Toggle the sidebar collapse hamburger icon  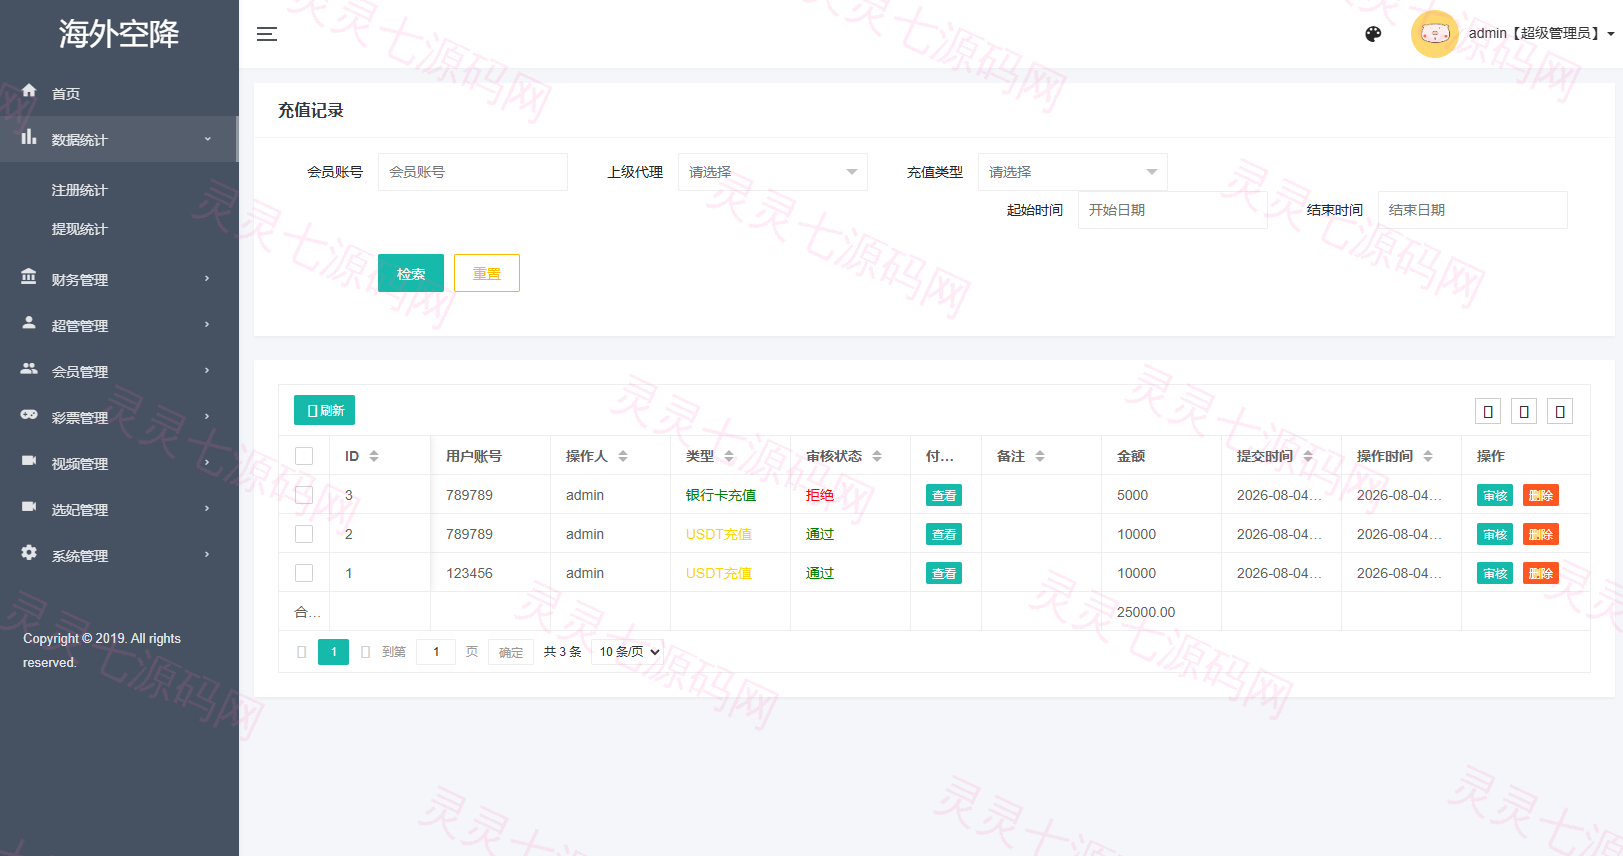pos(267,34)
